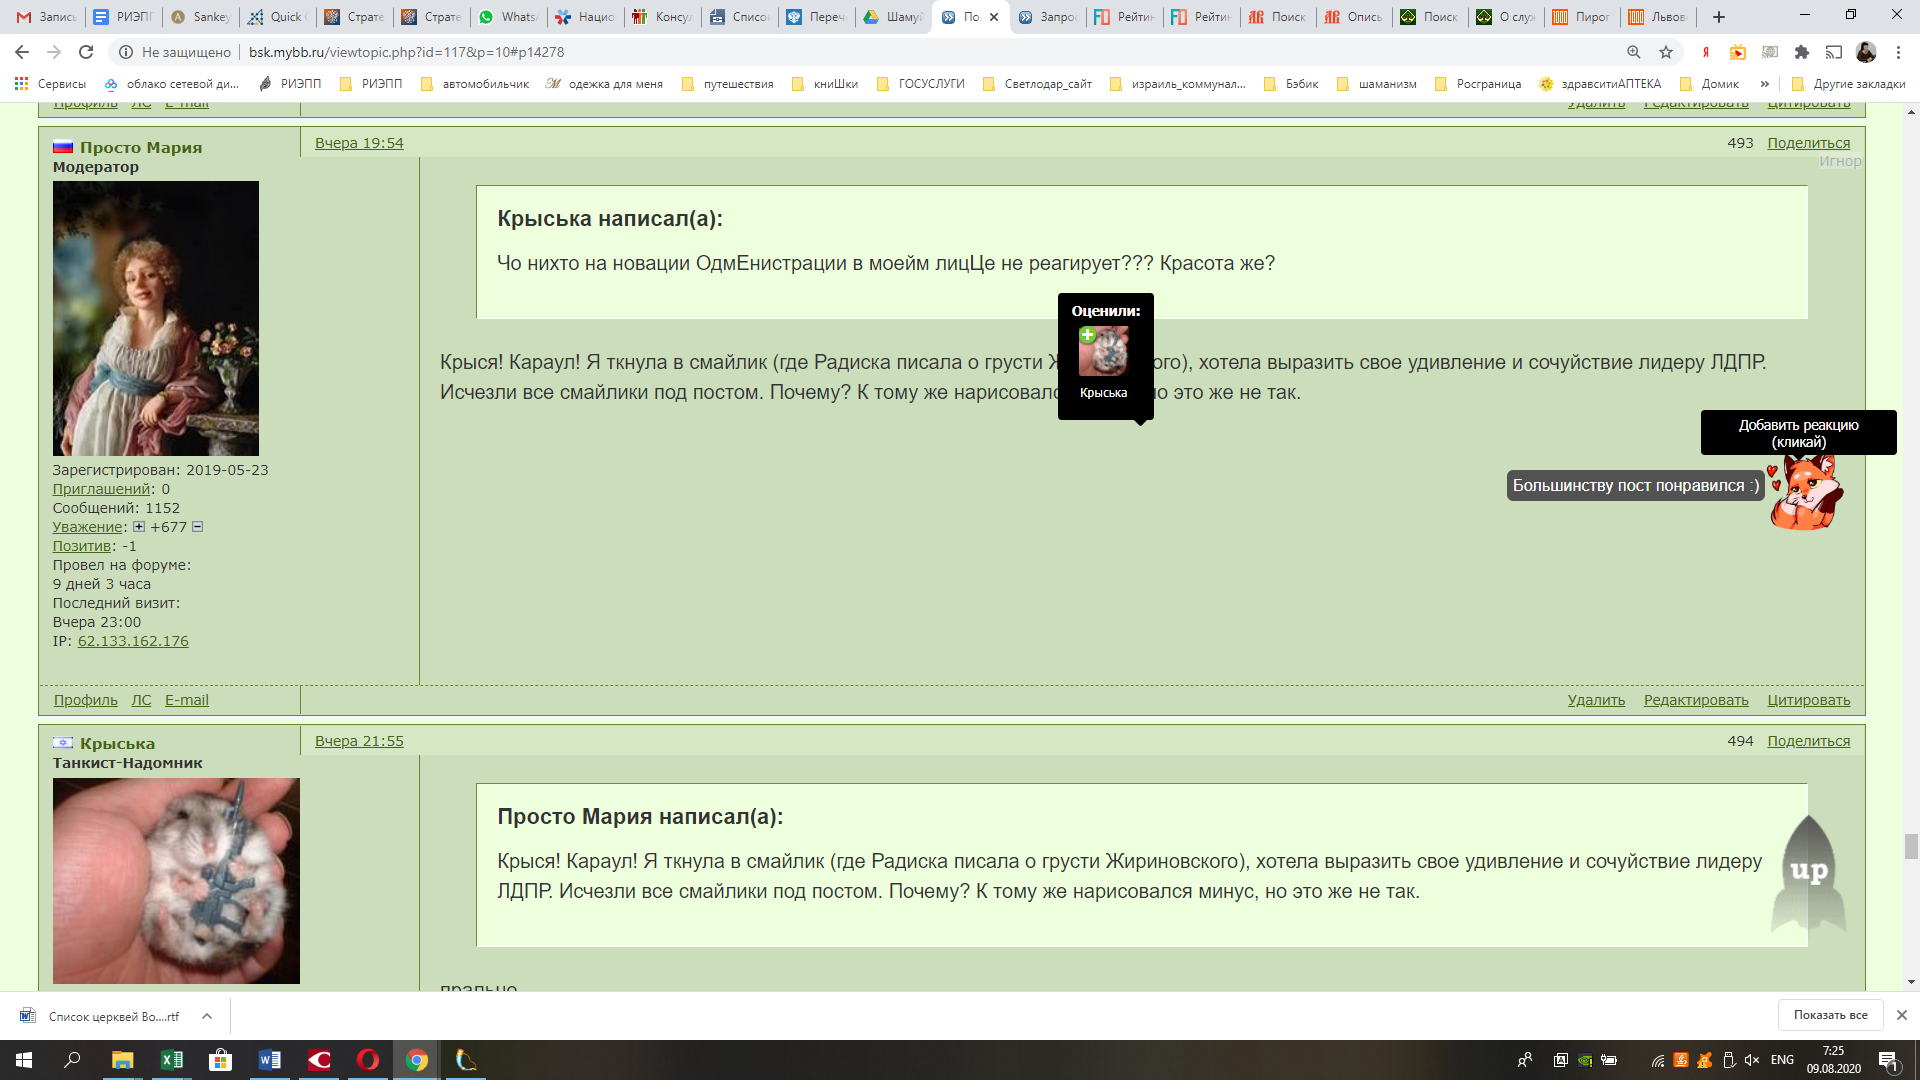Click muted volume icon in tray
Screen dimensions: 1920x1080
click(1751, 1060)
